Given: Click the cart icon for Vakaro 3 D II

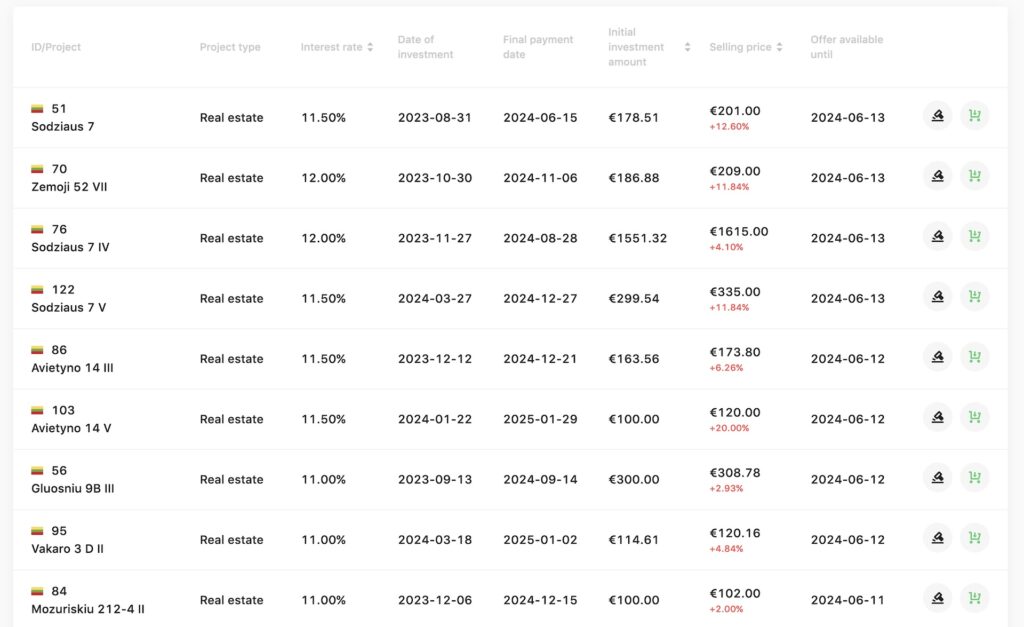Looking at the screenshot, I should point(975,538).
